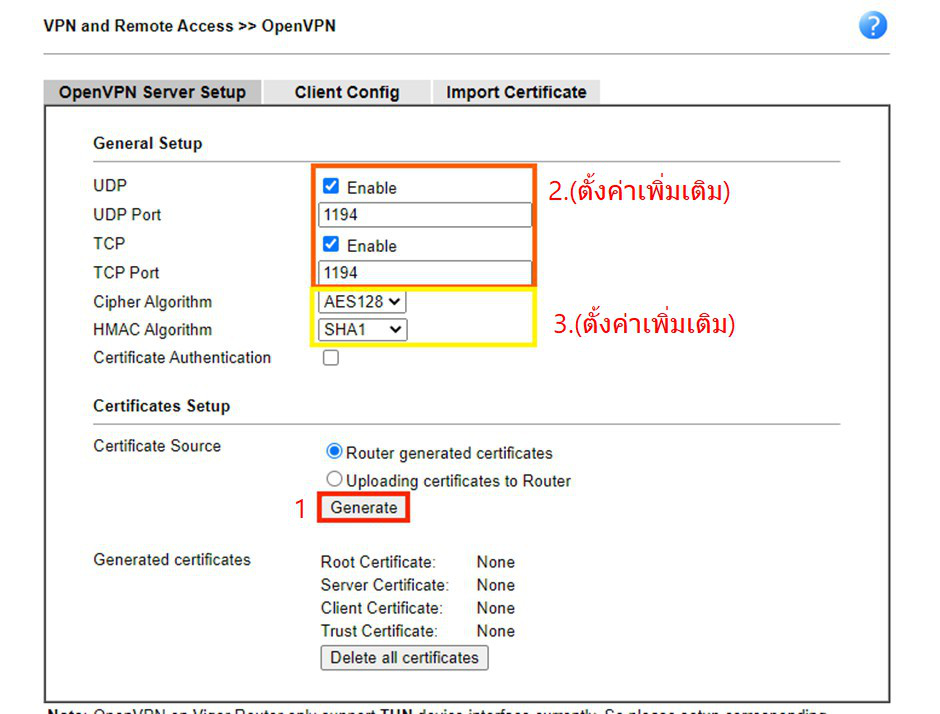Switch to OpenVPN Server Setup tab

[x=152, y=92]
